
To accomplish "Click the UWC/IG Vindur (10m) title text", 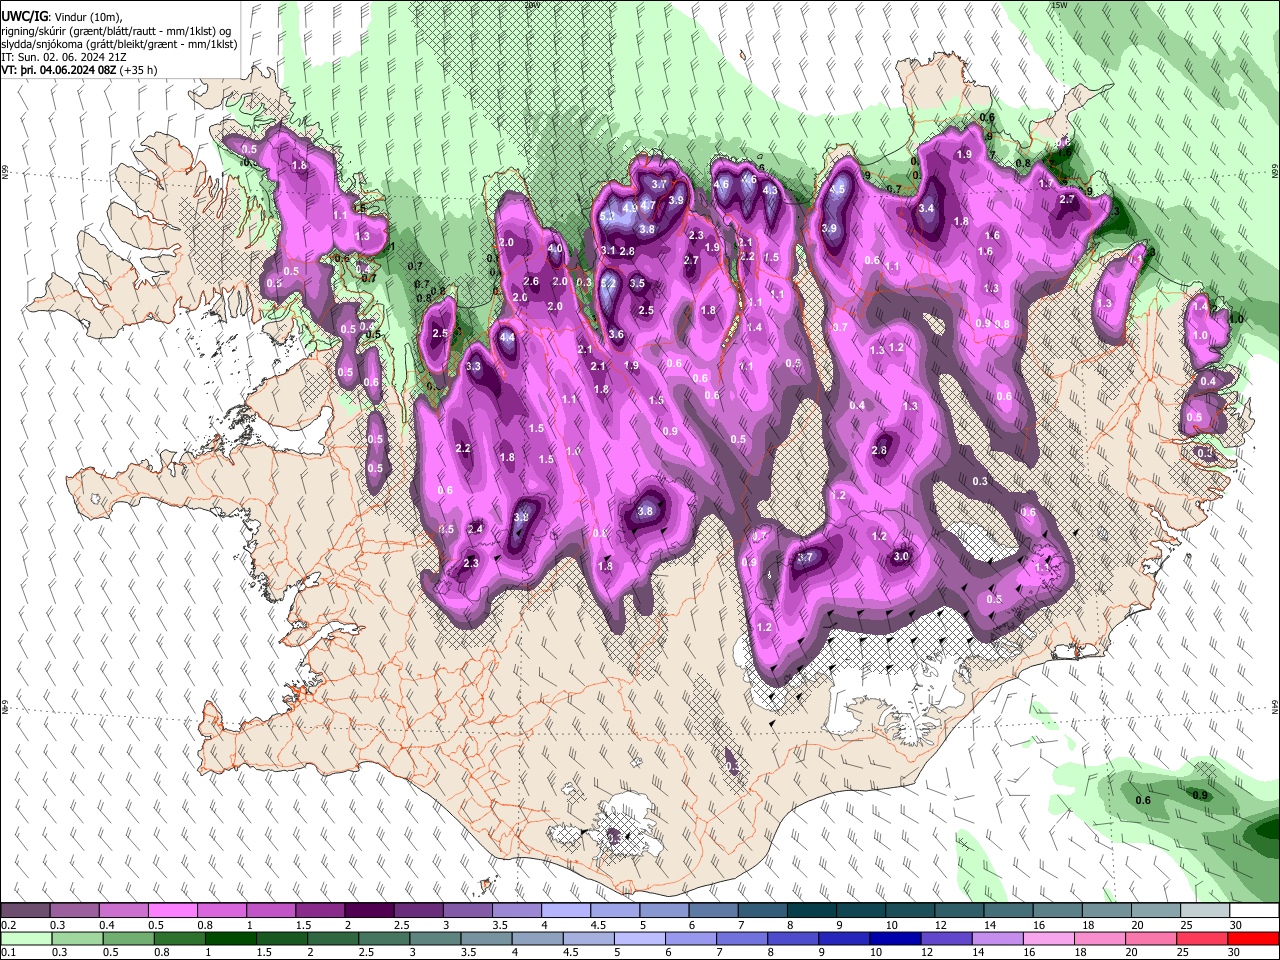I will pyautogui.click(x=61, y=16).
